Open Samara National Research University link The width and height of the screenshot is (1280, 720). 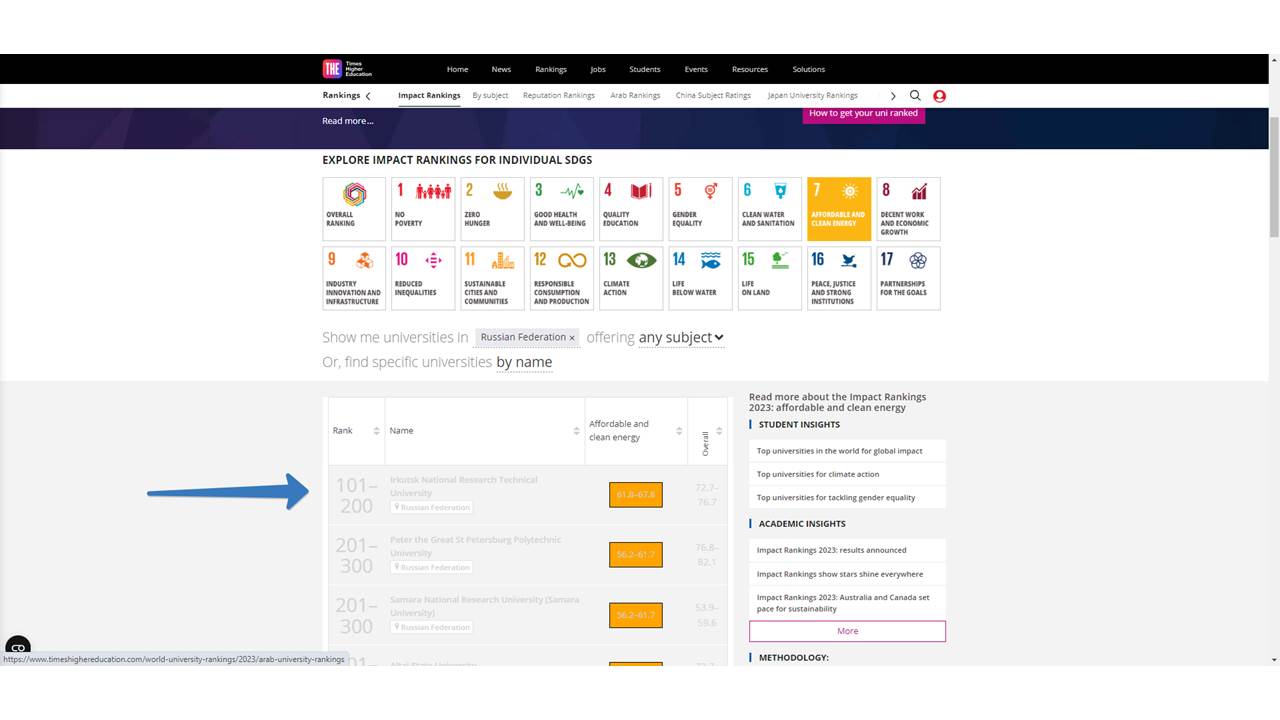tap(485, 606)
